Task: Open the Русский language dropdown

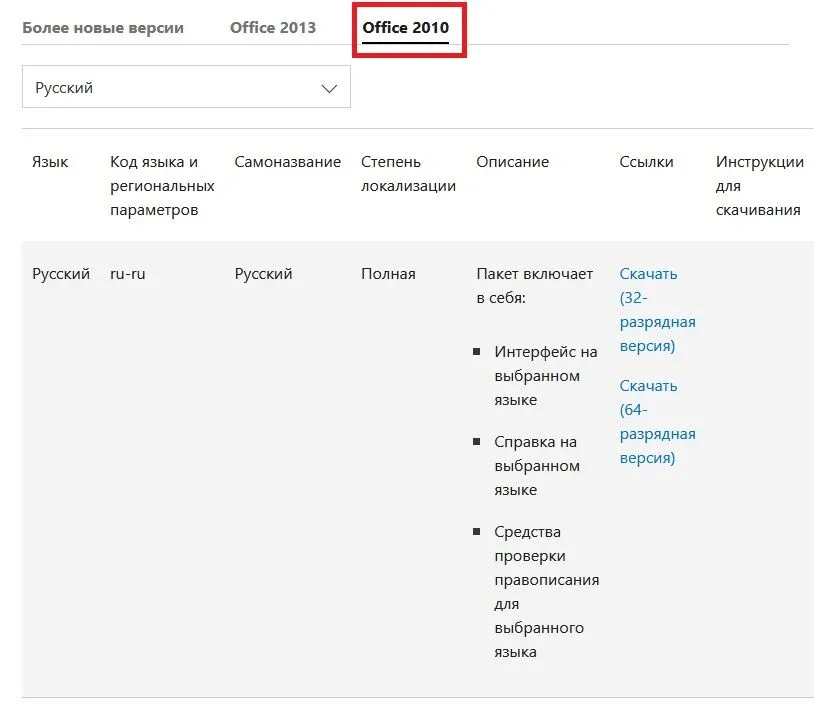Action: [186, 87]
